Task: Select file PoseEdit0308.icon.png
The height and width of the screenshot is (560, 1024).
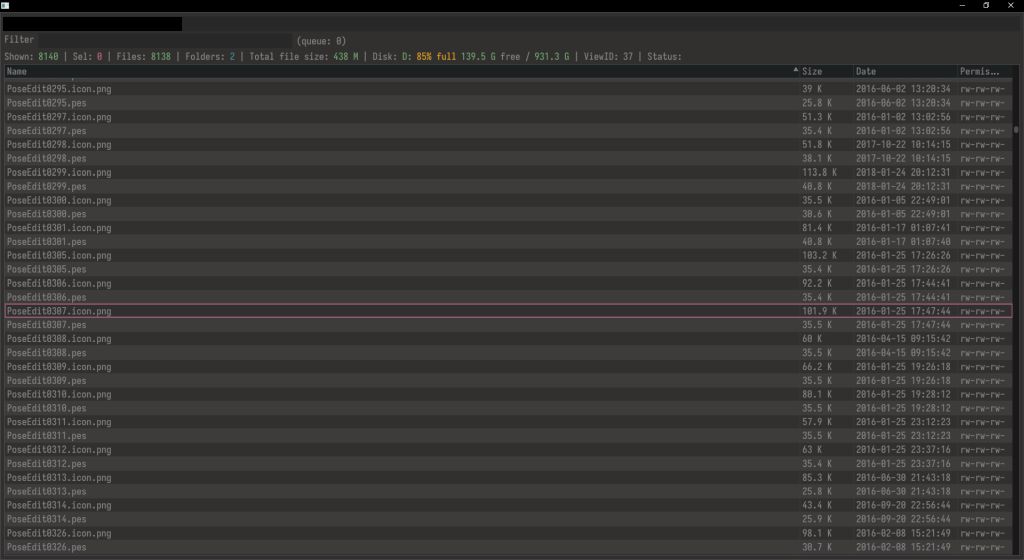Action: [508, 339]
